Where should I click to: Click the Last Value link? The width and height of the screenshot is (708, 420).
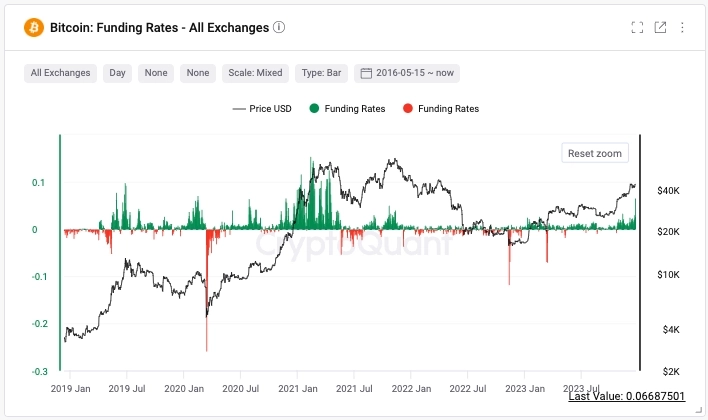626,397
